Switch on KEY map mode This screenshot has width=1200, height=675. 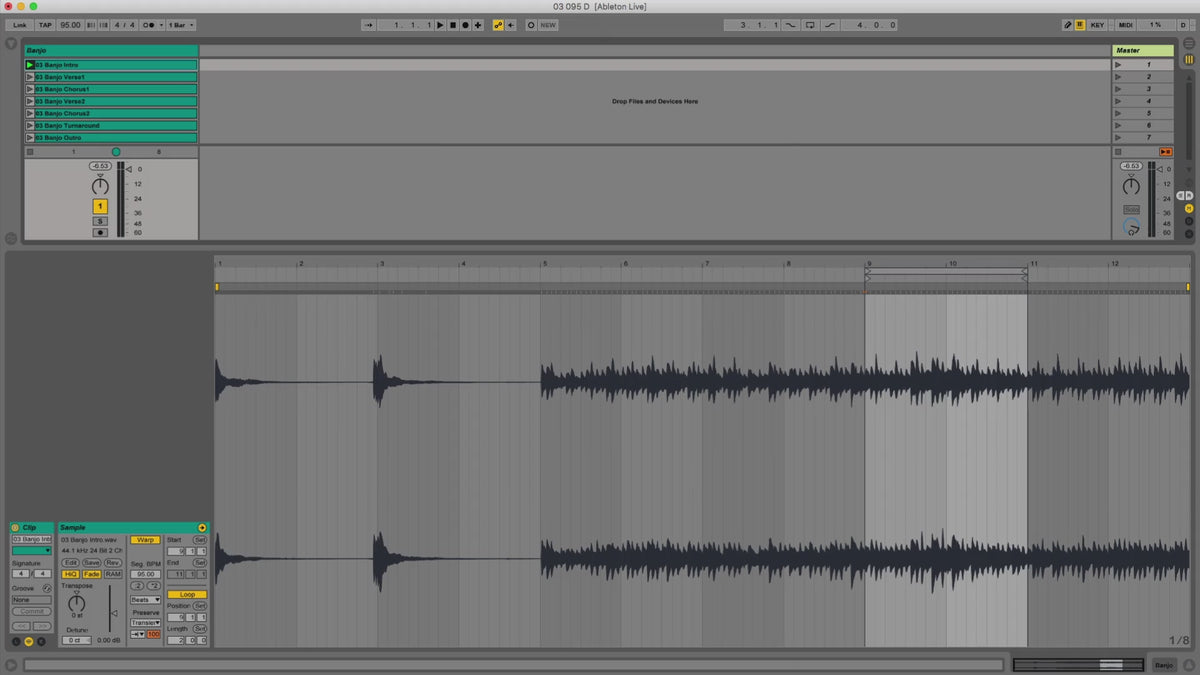(1097, 25)
